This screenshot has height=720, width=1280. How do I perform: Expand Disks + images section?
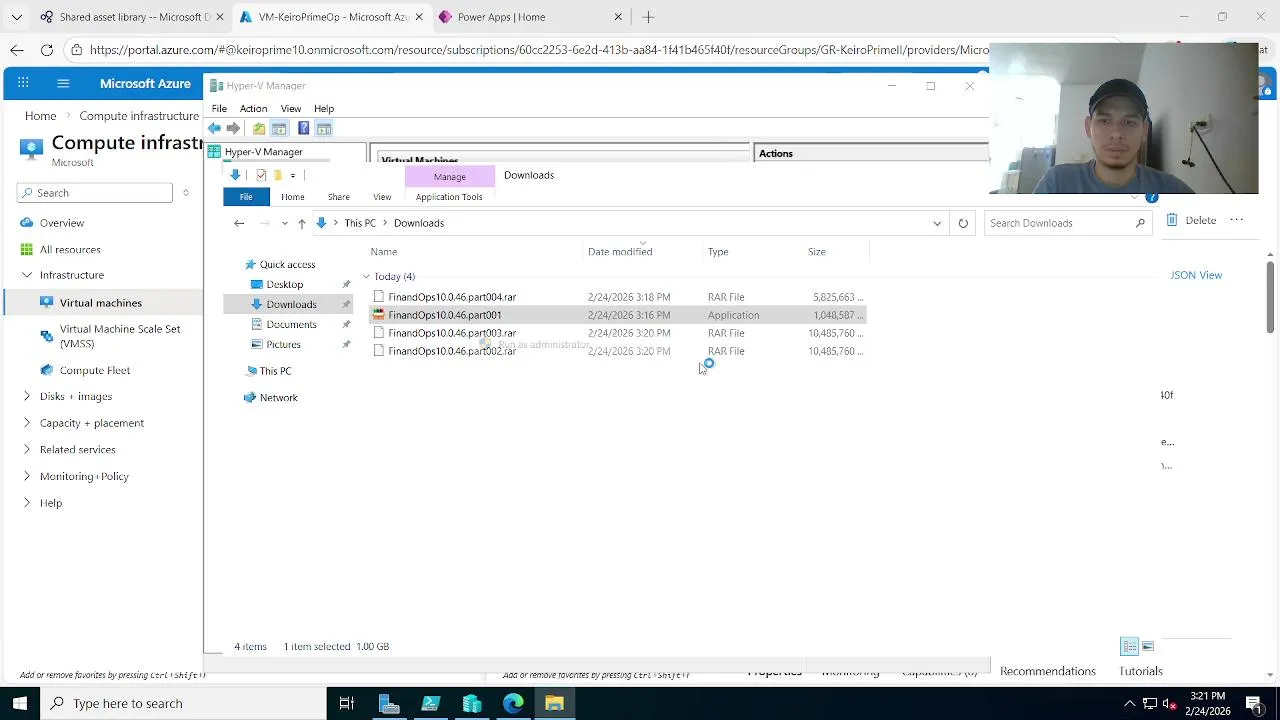(x=27, y=396)
